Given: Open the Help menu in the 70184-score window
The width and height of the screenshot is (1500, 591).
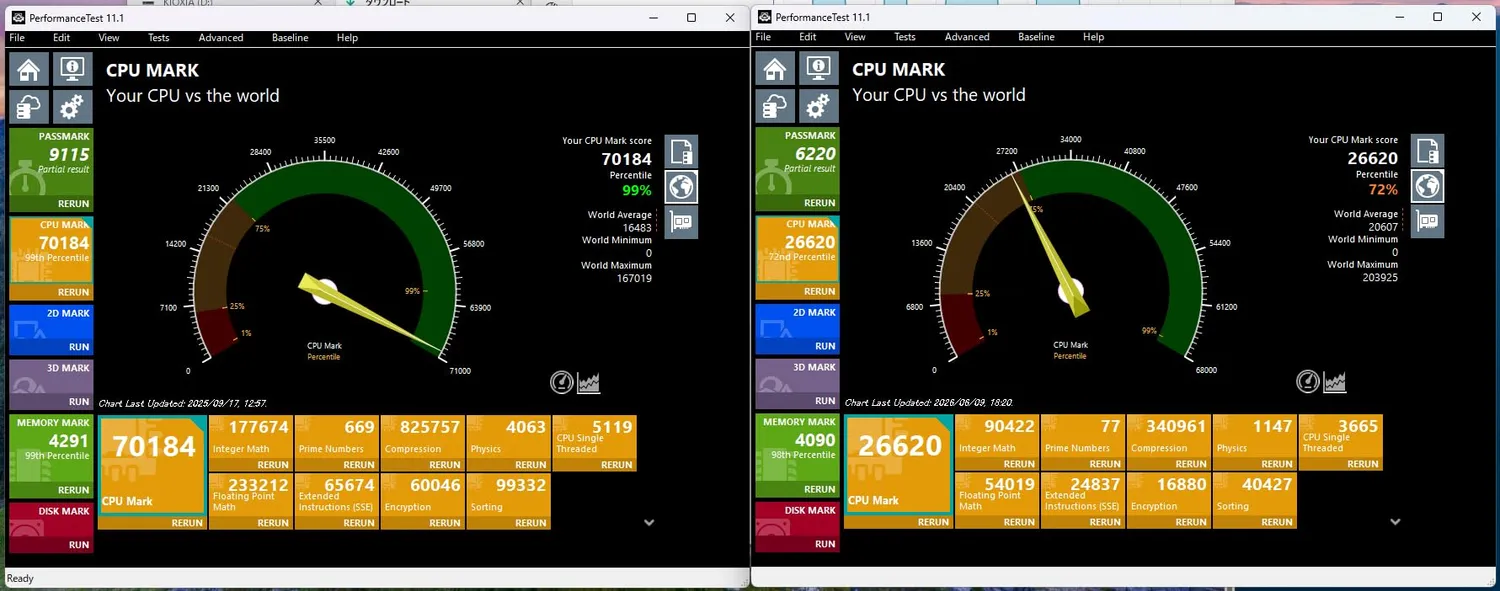Looking at the screenshot, I should coord(347,38).
